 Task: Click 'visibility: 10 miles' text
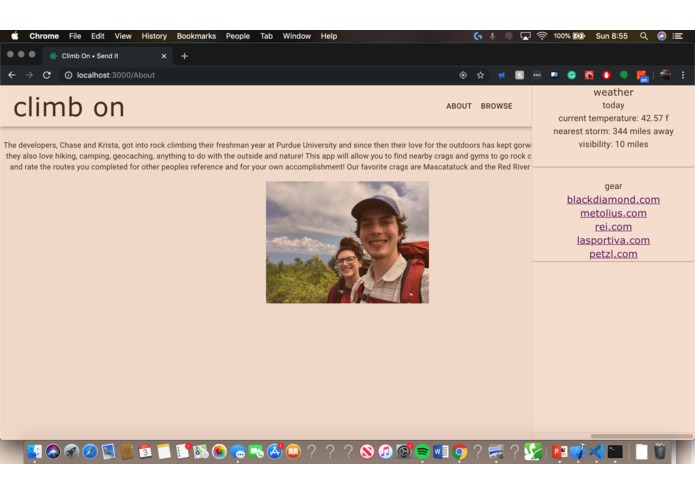tap(613, 144)
